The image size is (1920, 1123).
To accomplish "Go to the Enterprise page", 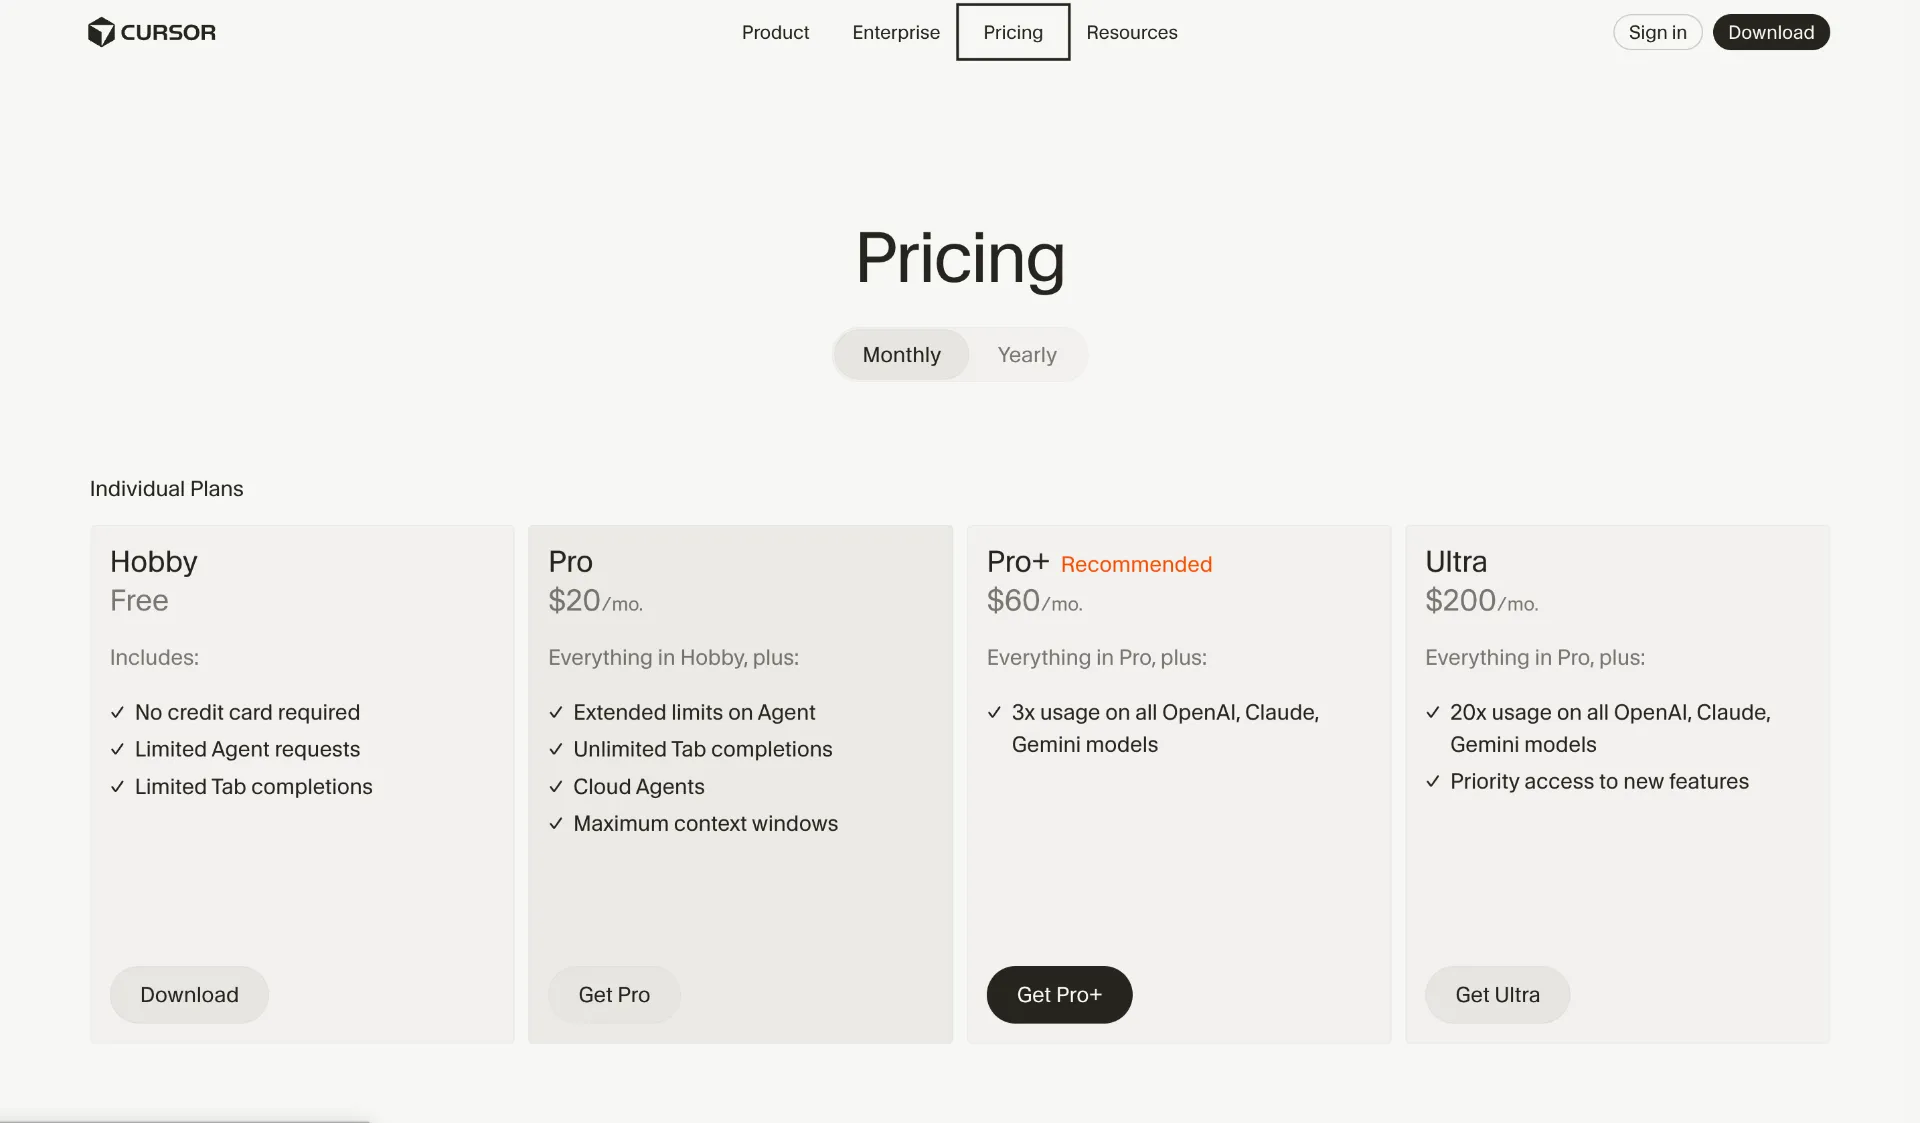I will [896, 32].
